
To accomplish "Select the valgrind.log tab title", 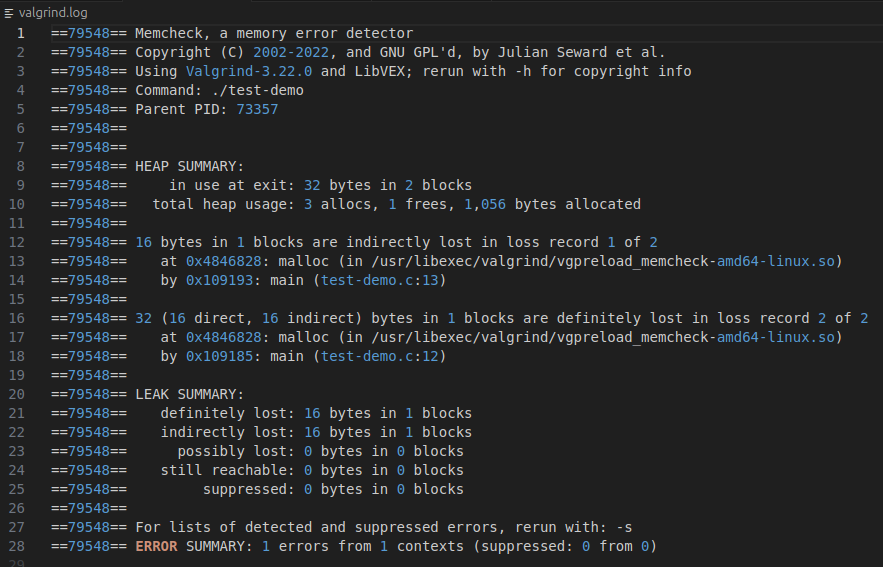I will (x=52, y=12).
